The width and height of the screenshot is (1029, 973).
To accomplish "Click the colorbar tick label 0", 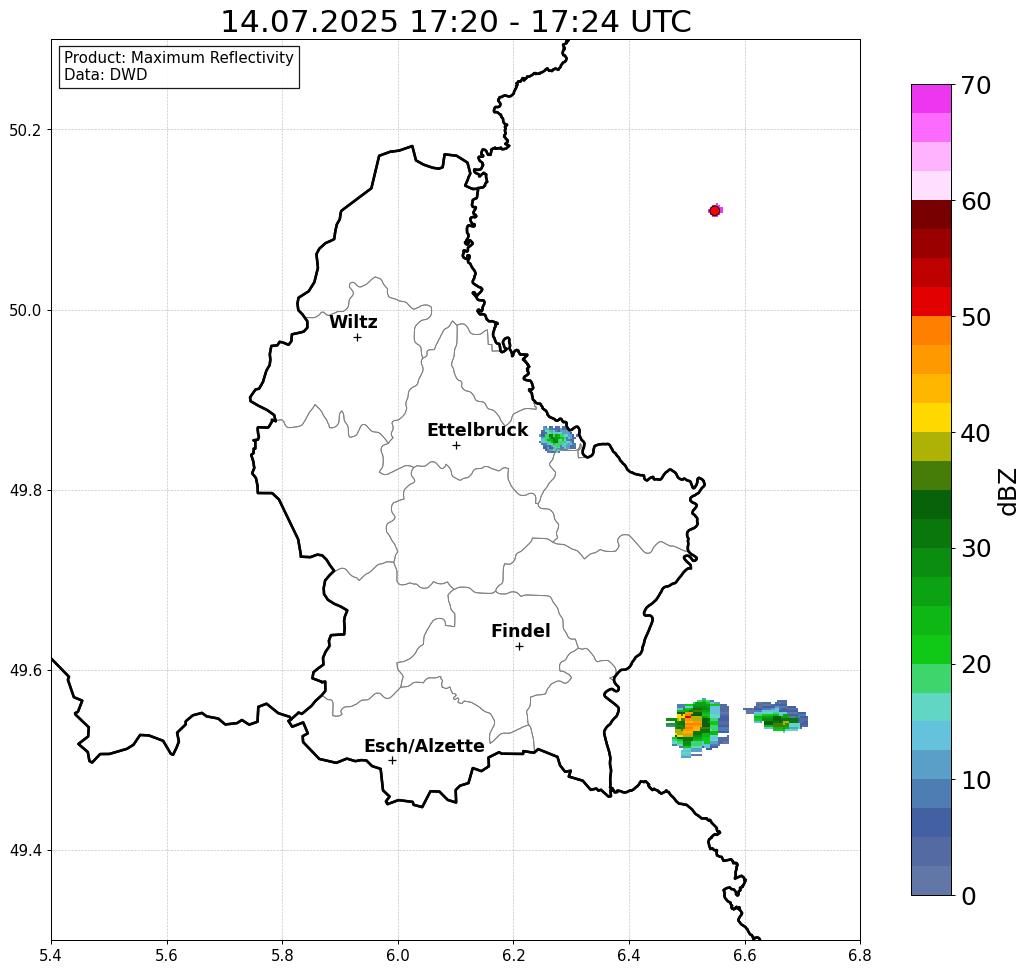I will point(969,896).
